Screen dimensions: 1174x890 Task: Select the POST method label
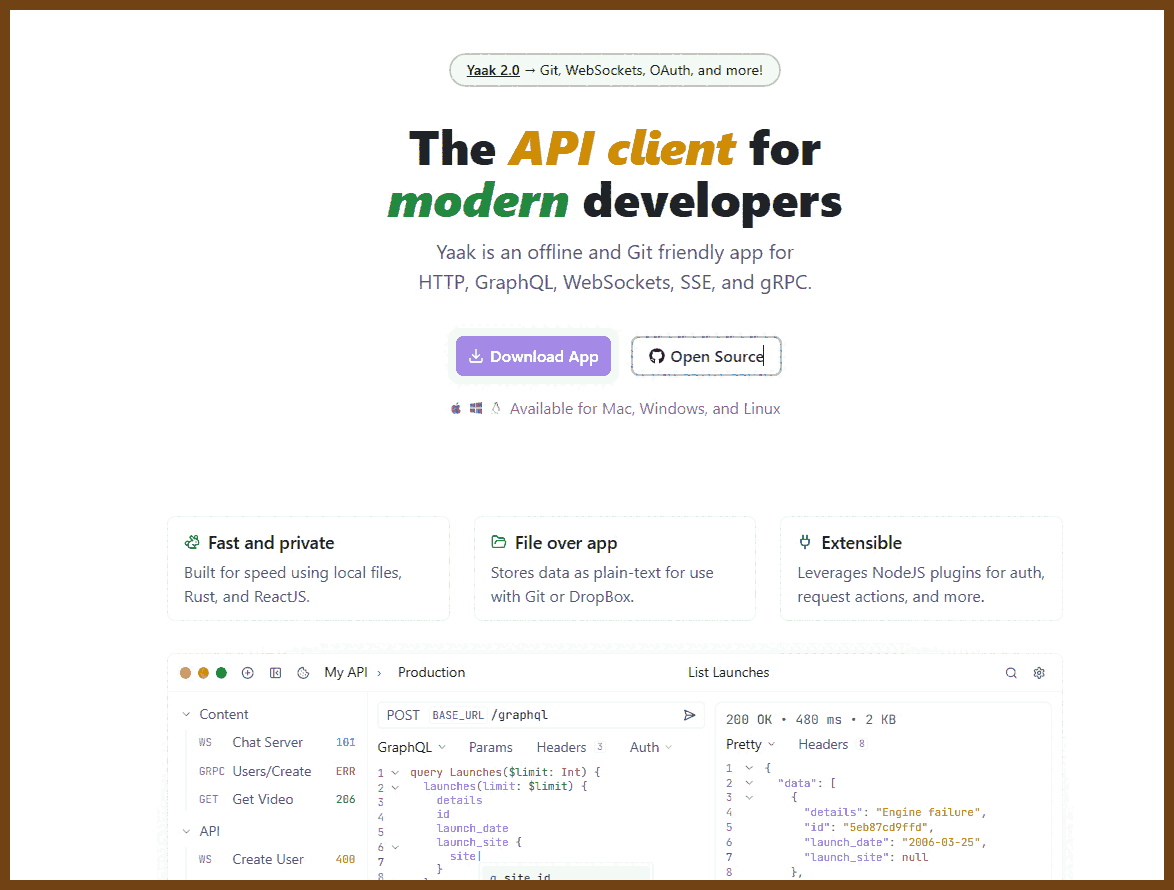coord(403,715)
